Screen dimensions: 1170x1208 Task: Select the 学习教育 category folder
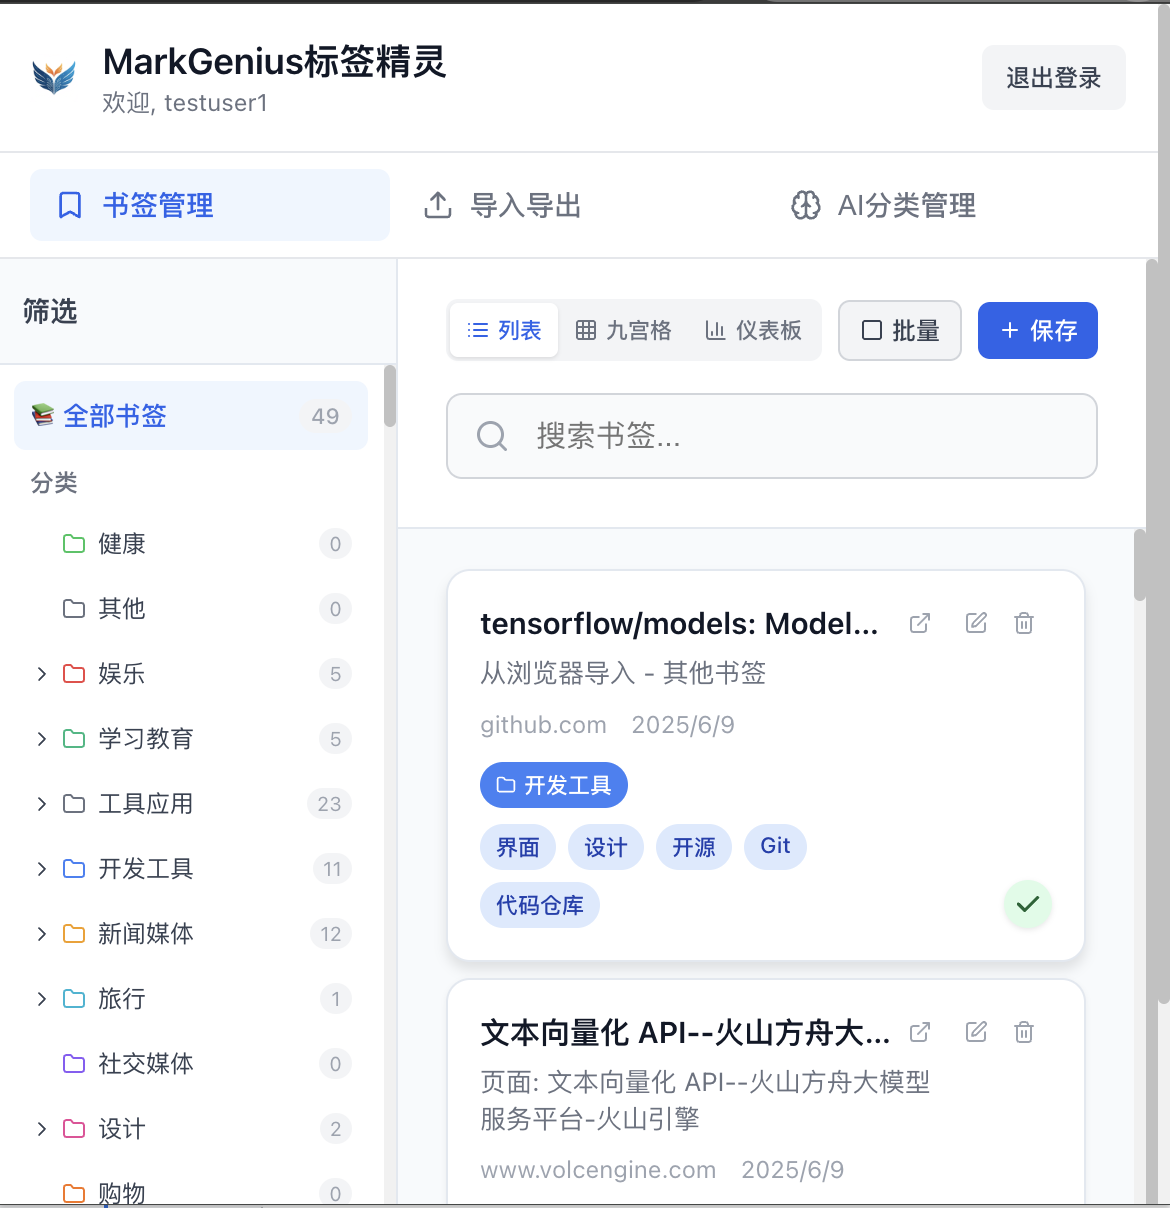190,739
